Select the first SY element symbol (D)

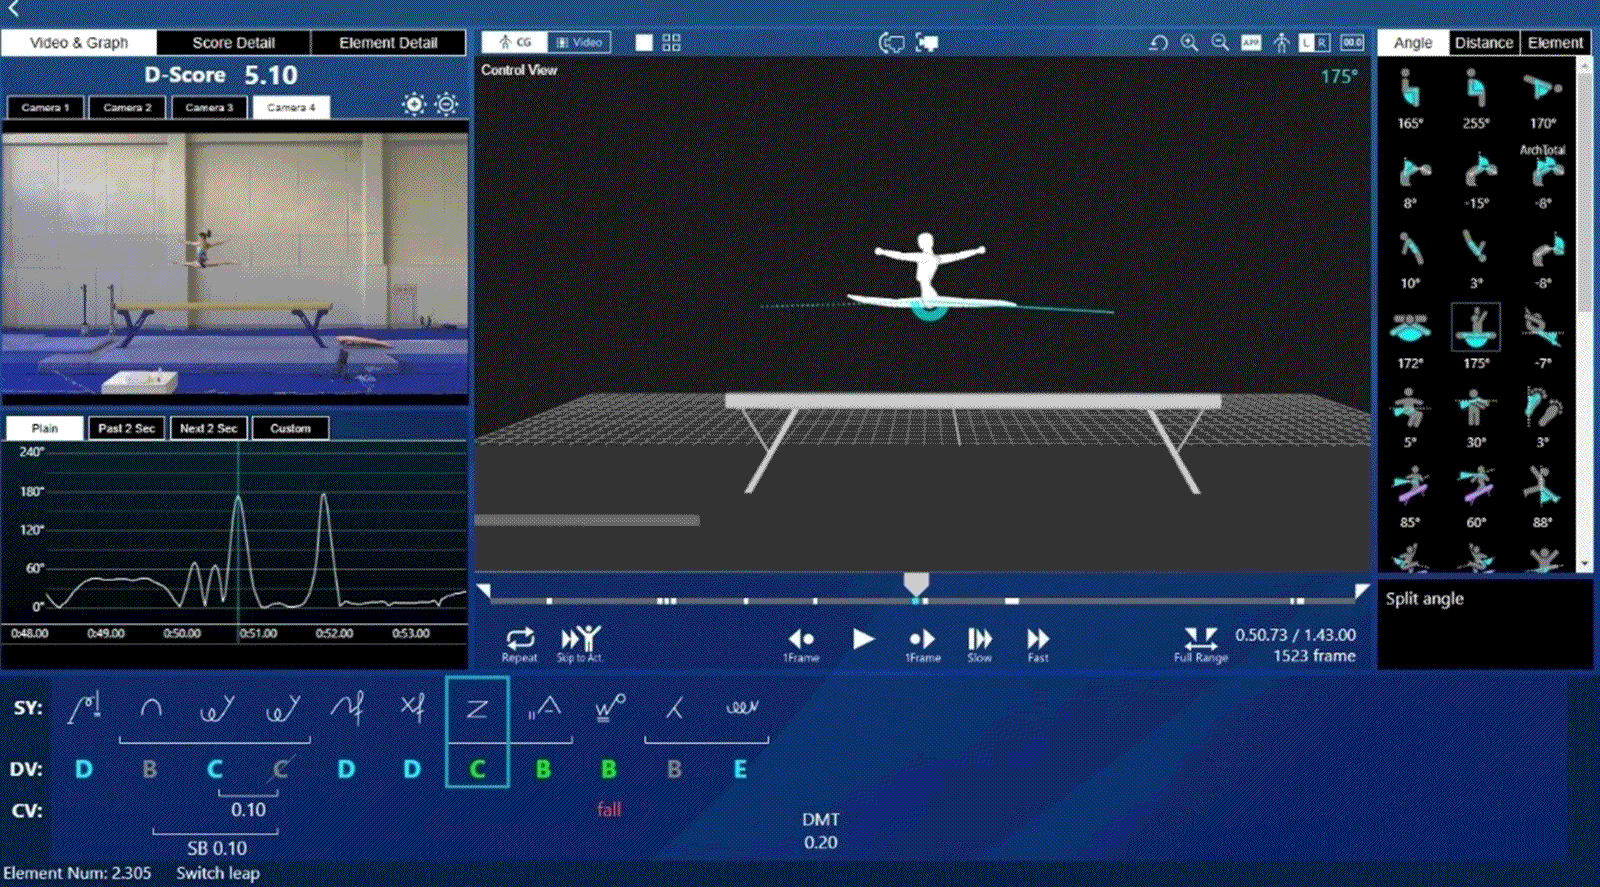[85, 709]
